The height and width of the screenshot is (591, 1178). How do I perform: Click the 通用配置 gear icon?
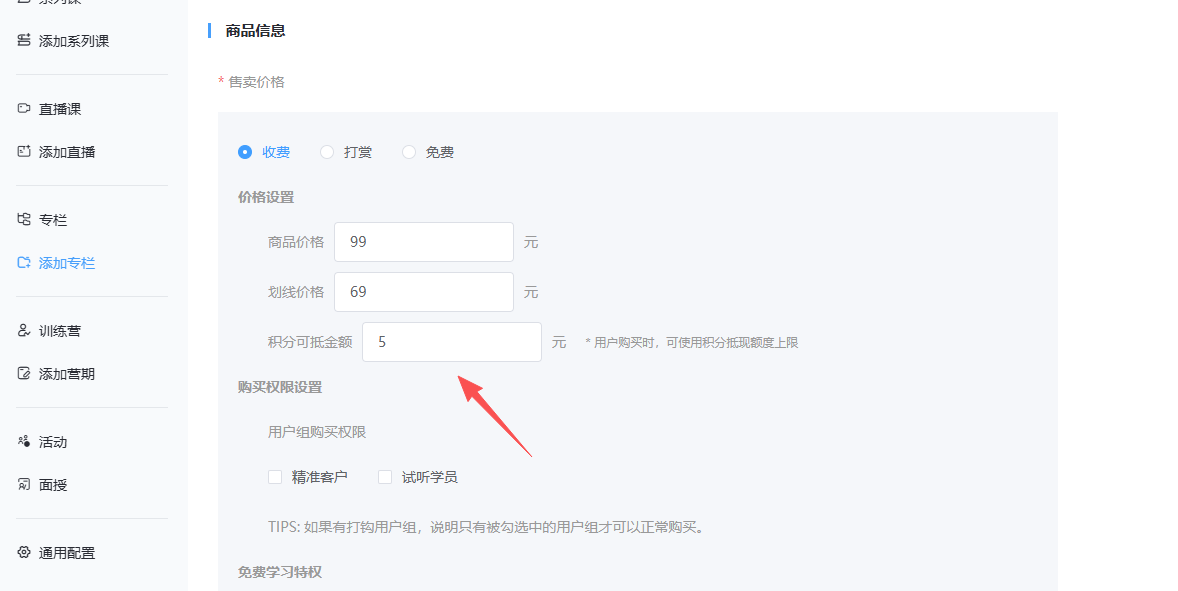click(24, 553)
